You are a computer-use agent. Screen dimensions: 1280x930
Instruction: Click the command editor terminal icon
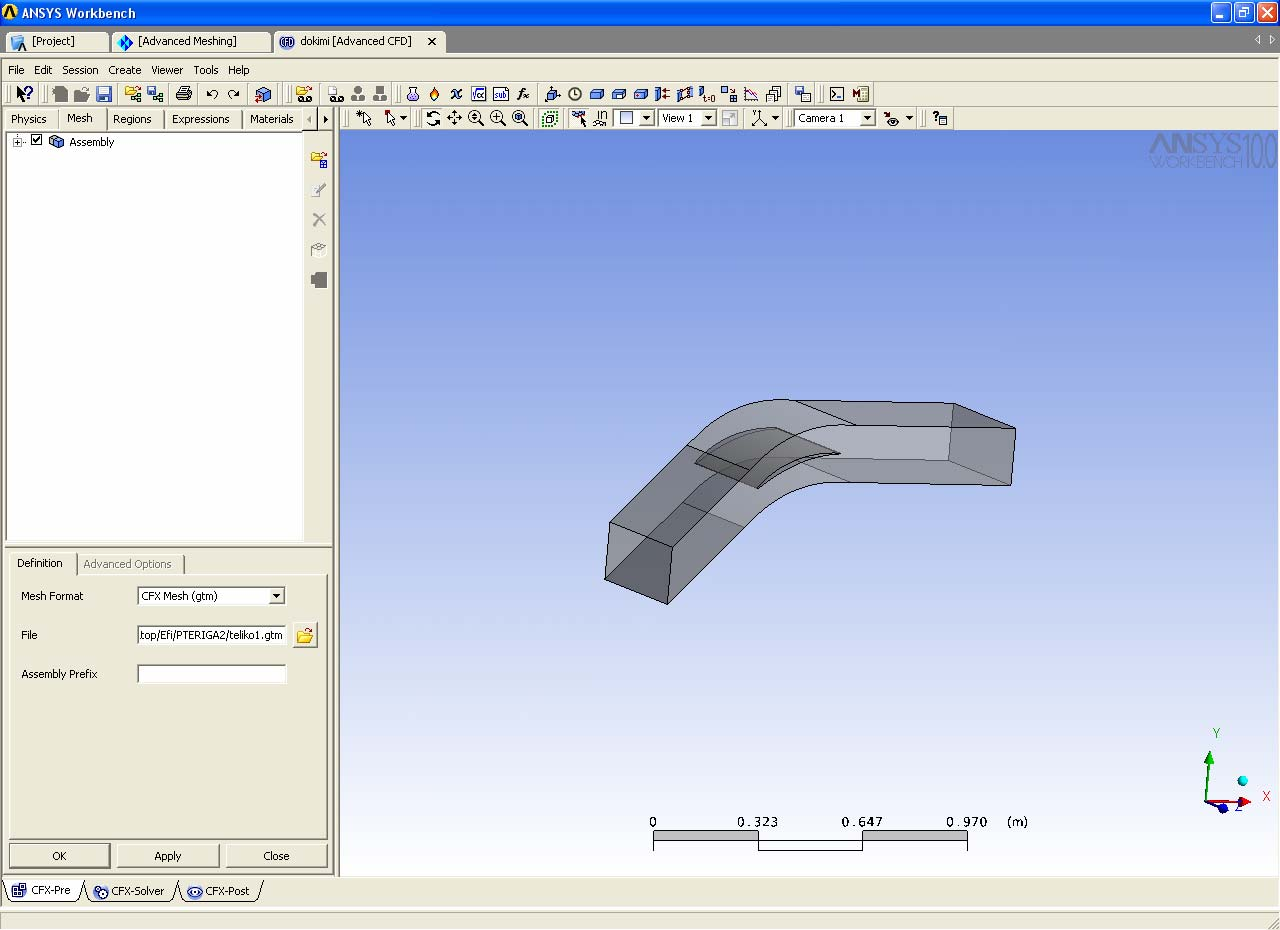pyautogui.click(x=837, y=94)
